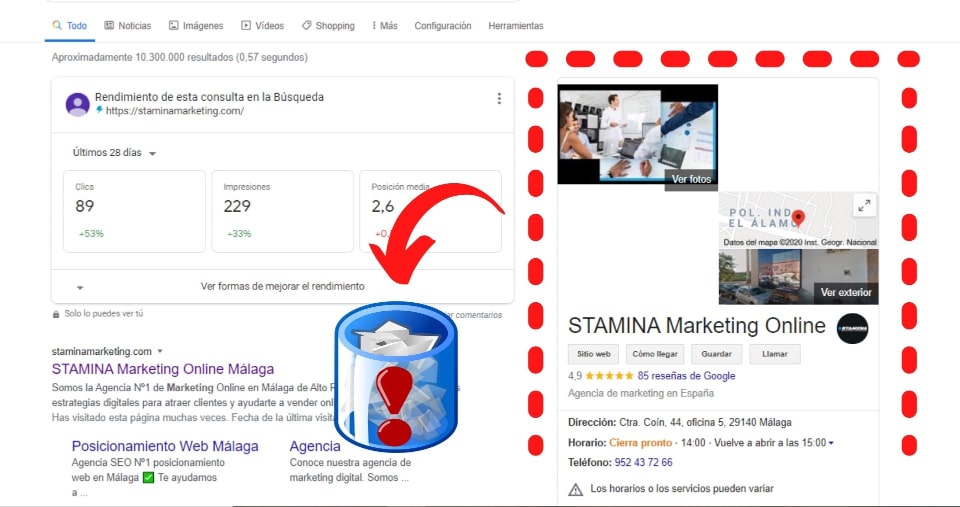Select the Impresiones 229 metric card

[x=282, y=211]
